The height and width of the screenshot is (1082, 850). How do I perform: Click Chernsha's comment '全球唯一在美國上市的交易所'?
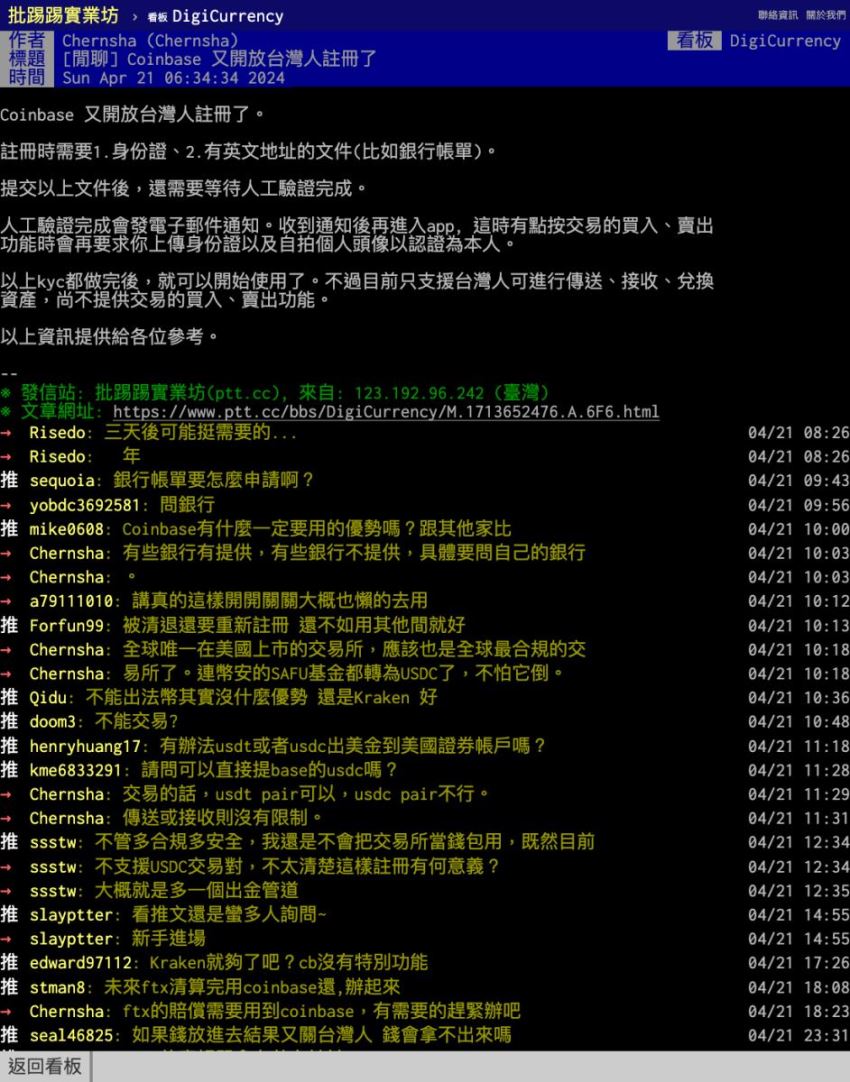(354, 649)
